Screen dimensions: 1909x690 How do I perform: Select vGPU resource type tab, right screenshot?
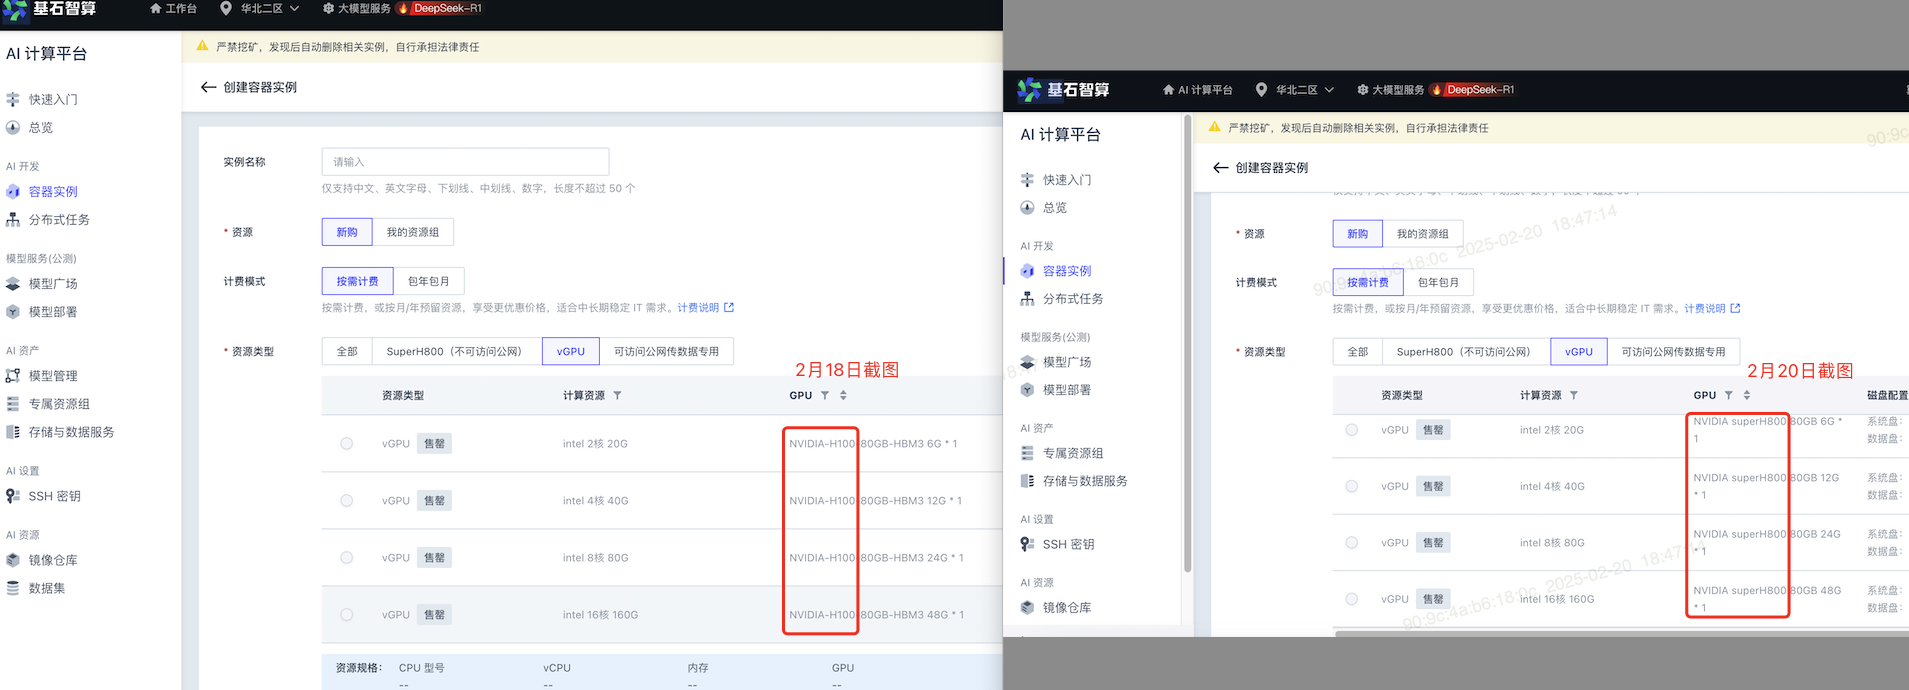point(1579,352)
